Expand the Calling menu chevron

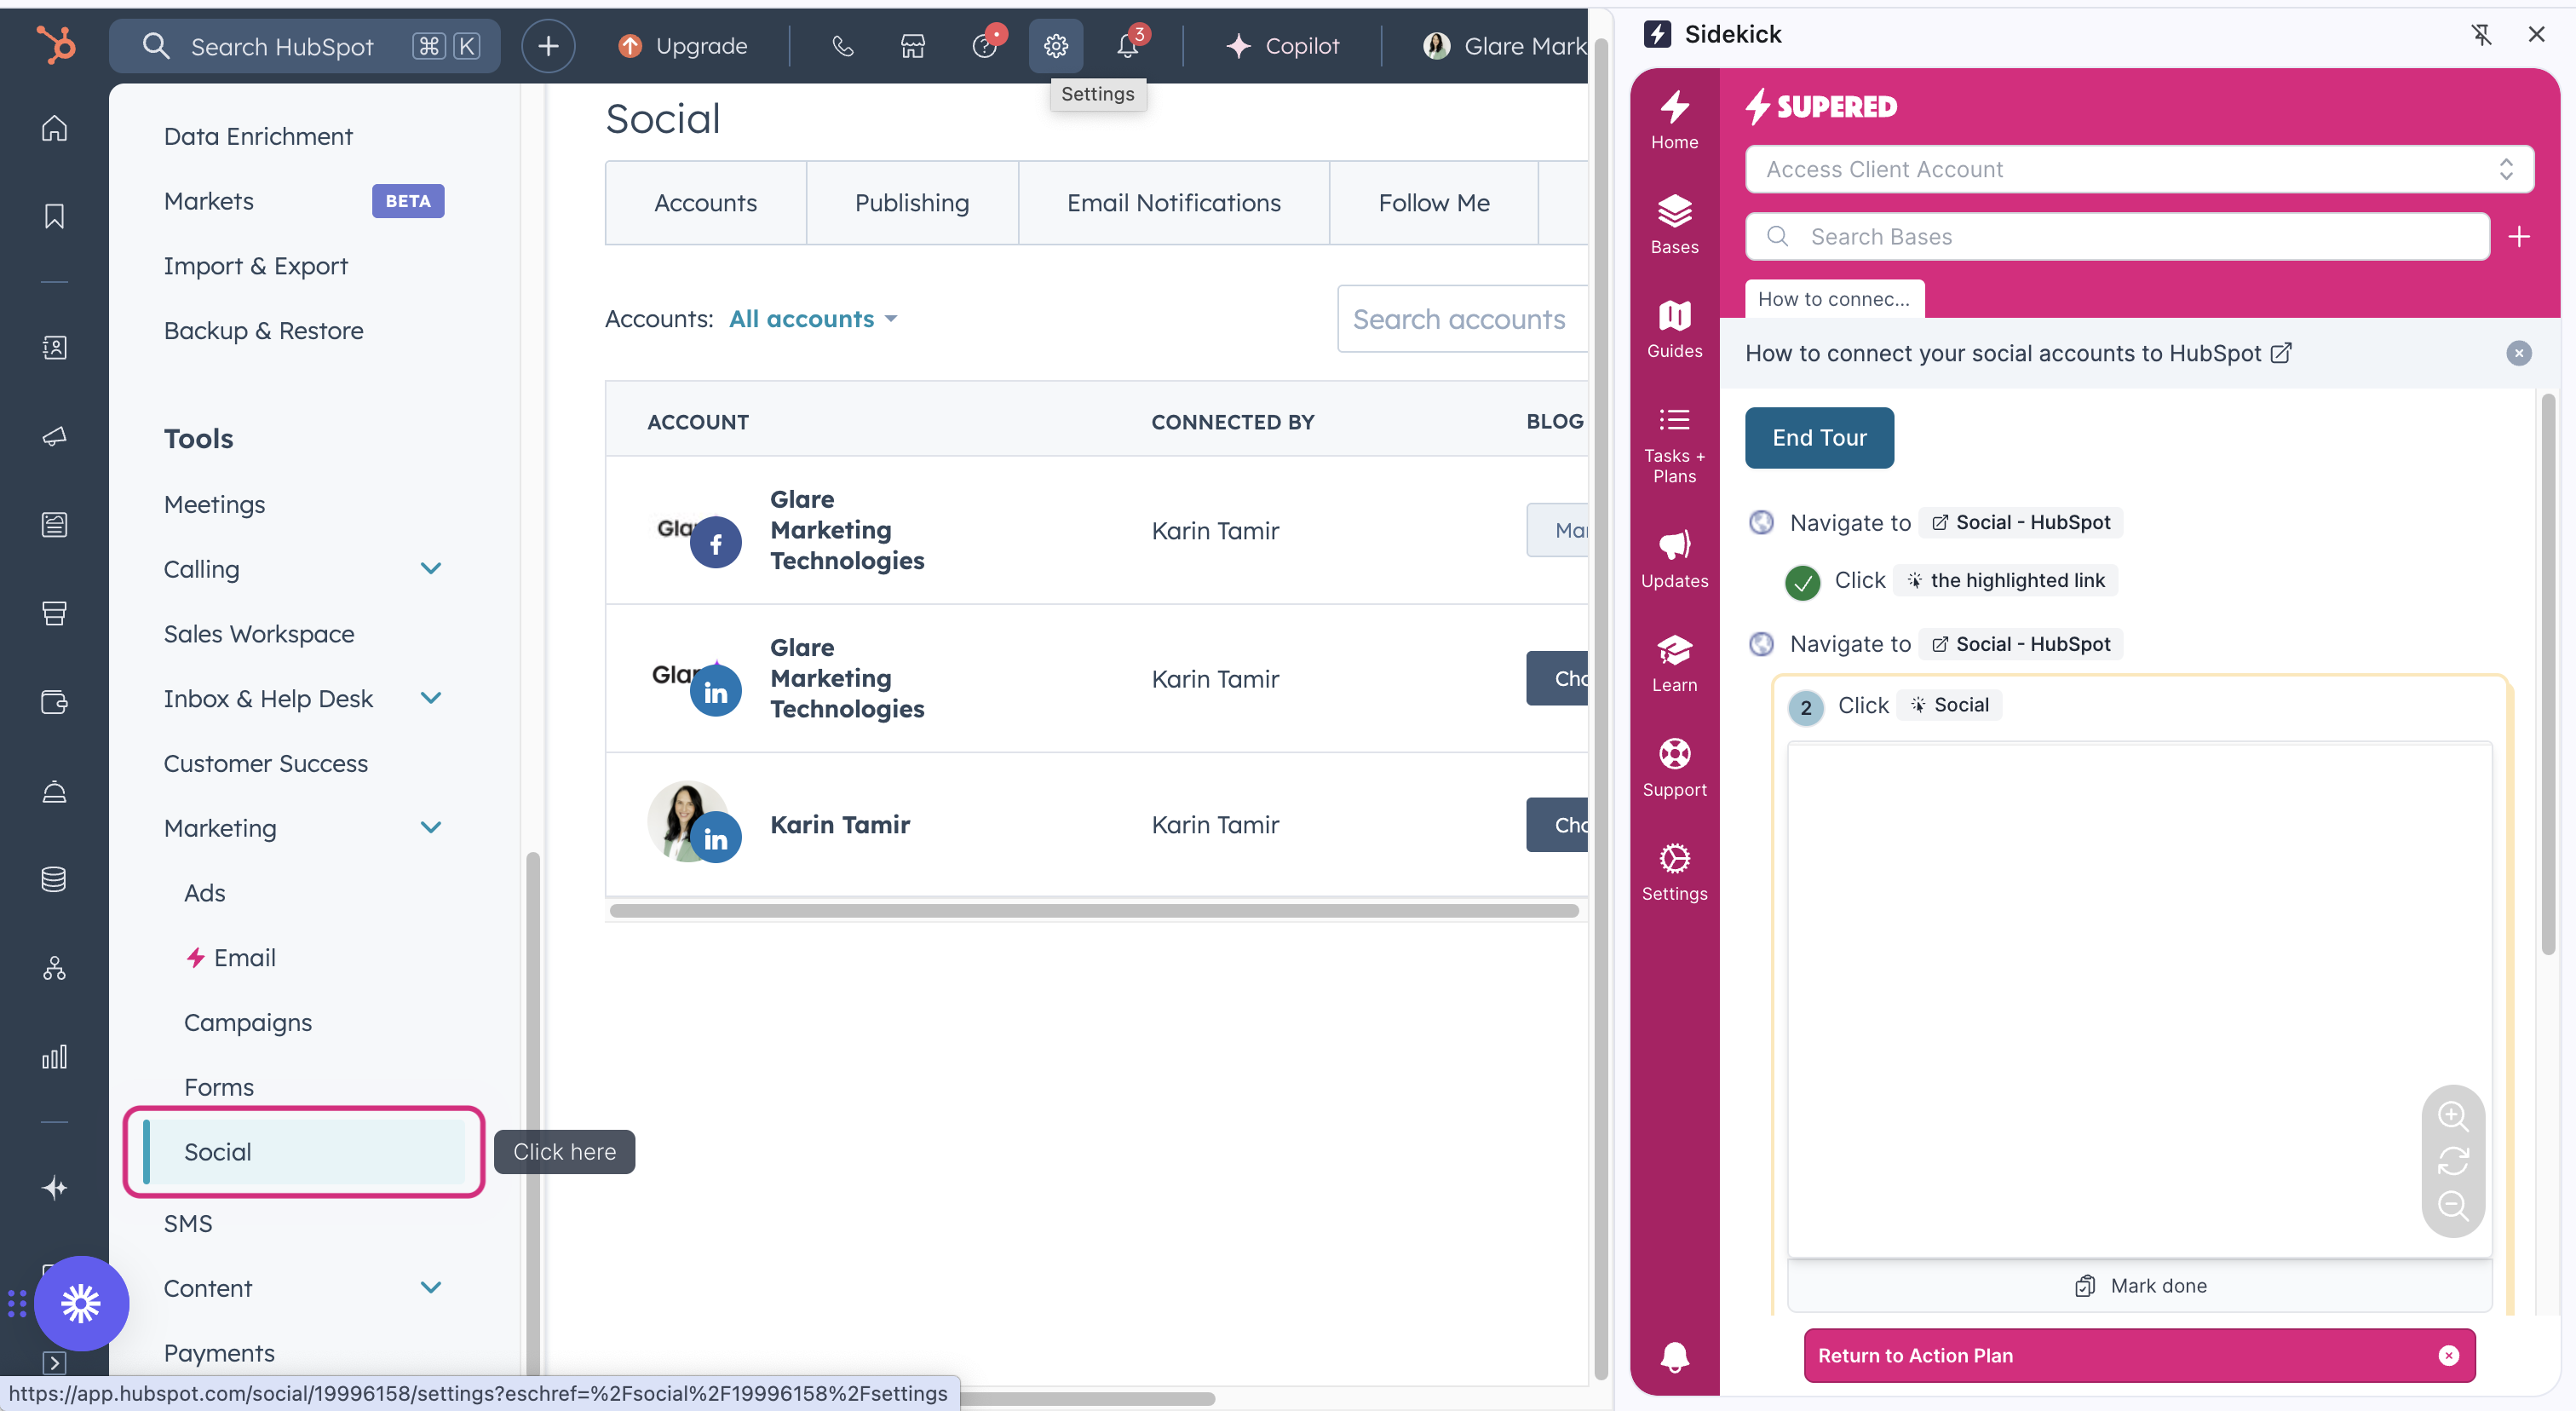(431, 568)
